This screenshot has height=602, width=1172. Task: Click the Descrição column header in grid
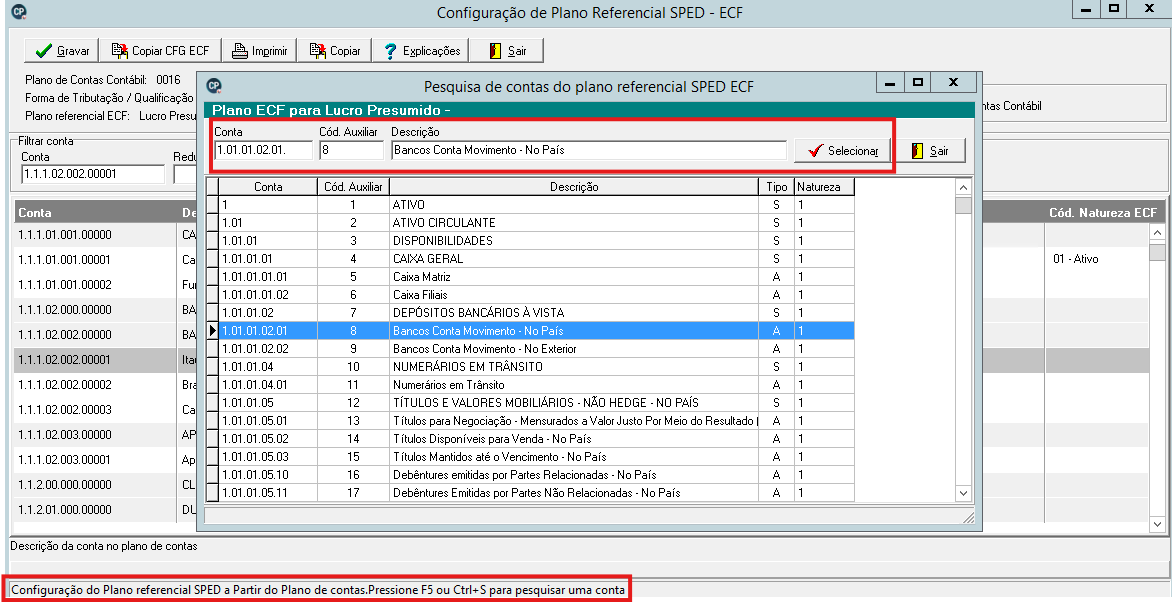click(x=574, y=187)
